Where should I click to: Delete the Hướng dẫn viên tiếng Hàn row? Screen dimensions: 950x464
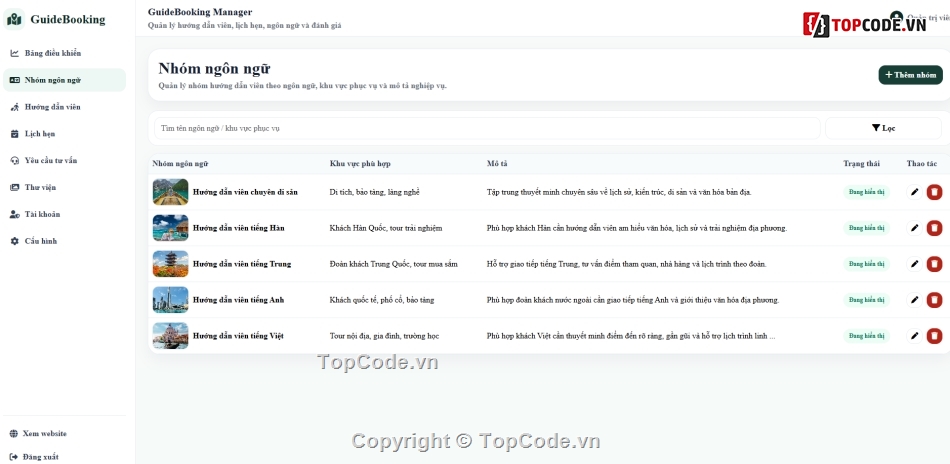click(x=934, y=228)
